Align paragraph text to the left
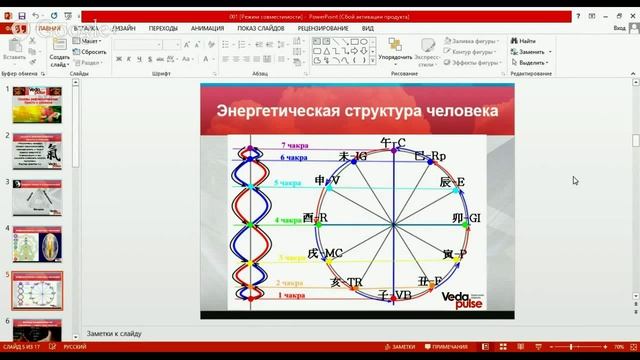 click(x=226, y=59)
